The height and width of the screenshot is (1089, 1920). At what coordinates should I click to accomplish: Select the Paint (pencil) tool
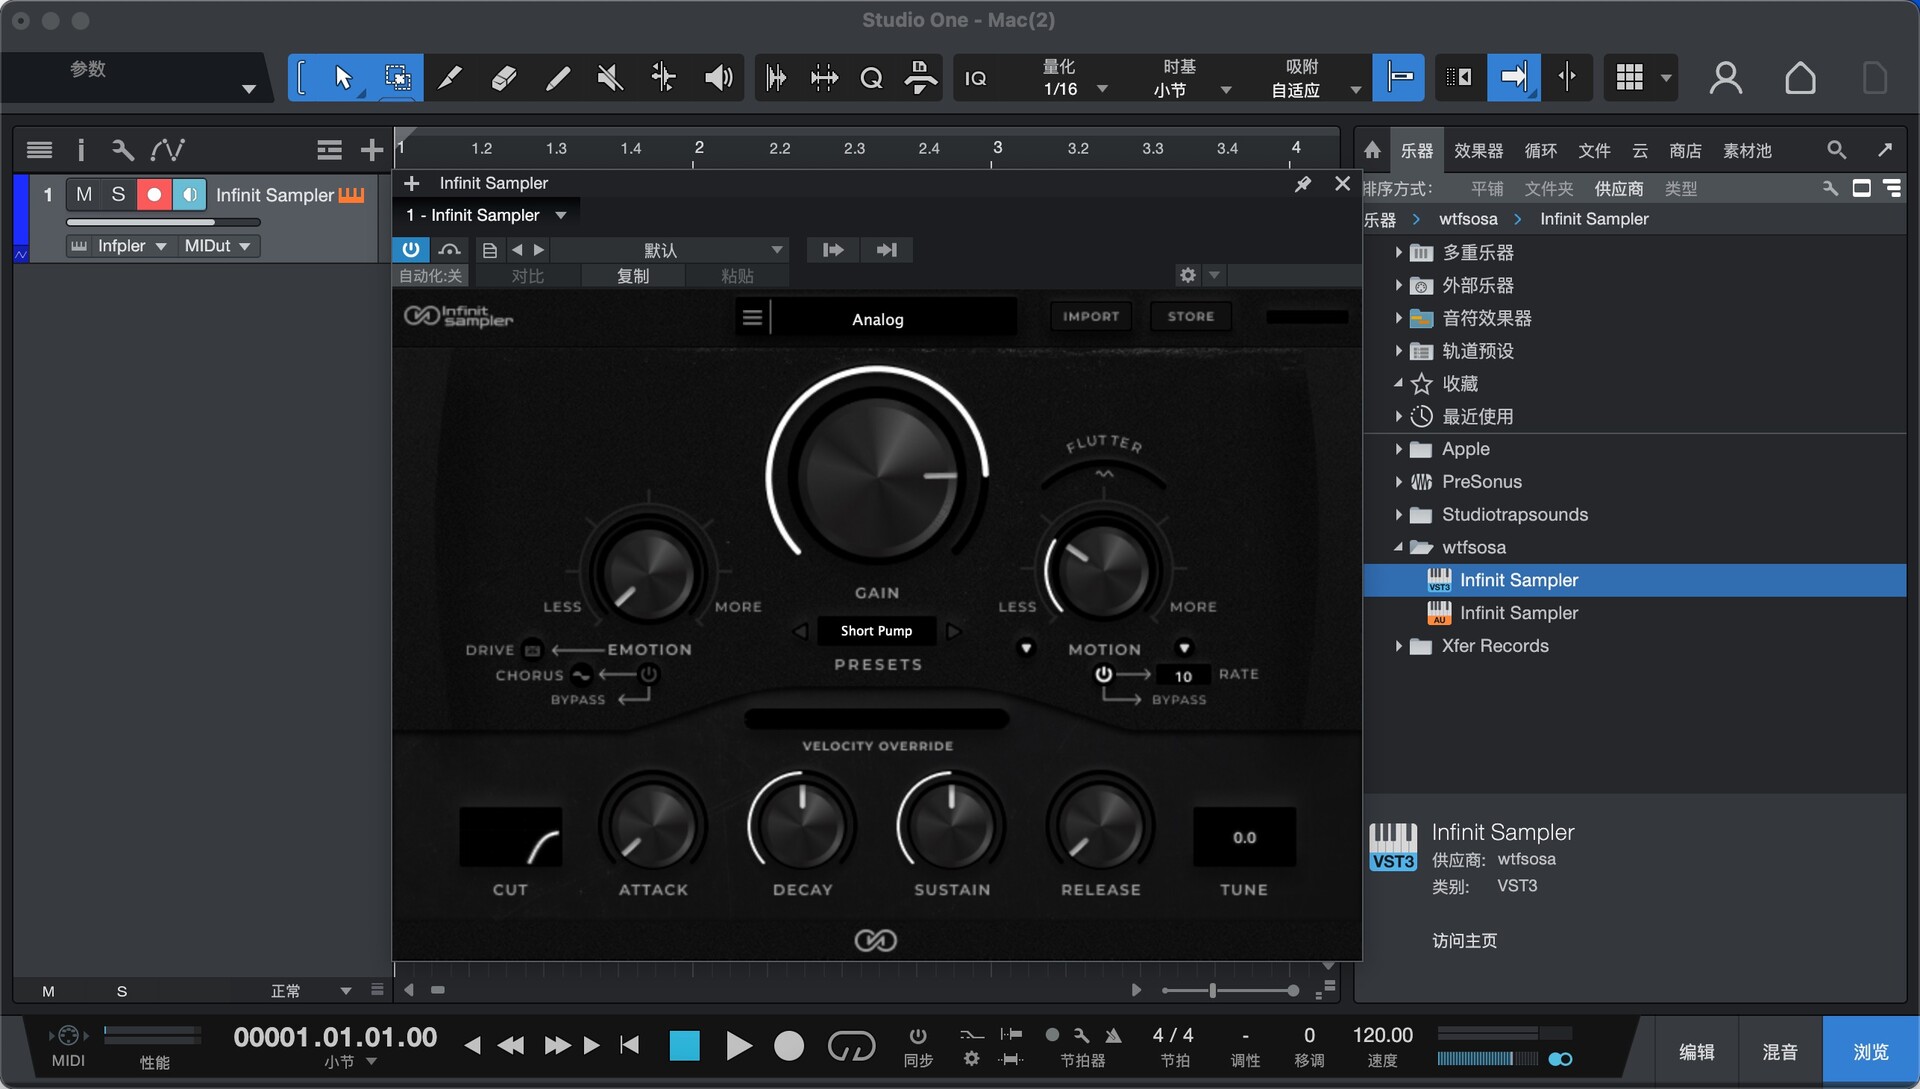(557, 77)
